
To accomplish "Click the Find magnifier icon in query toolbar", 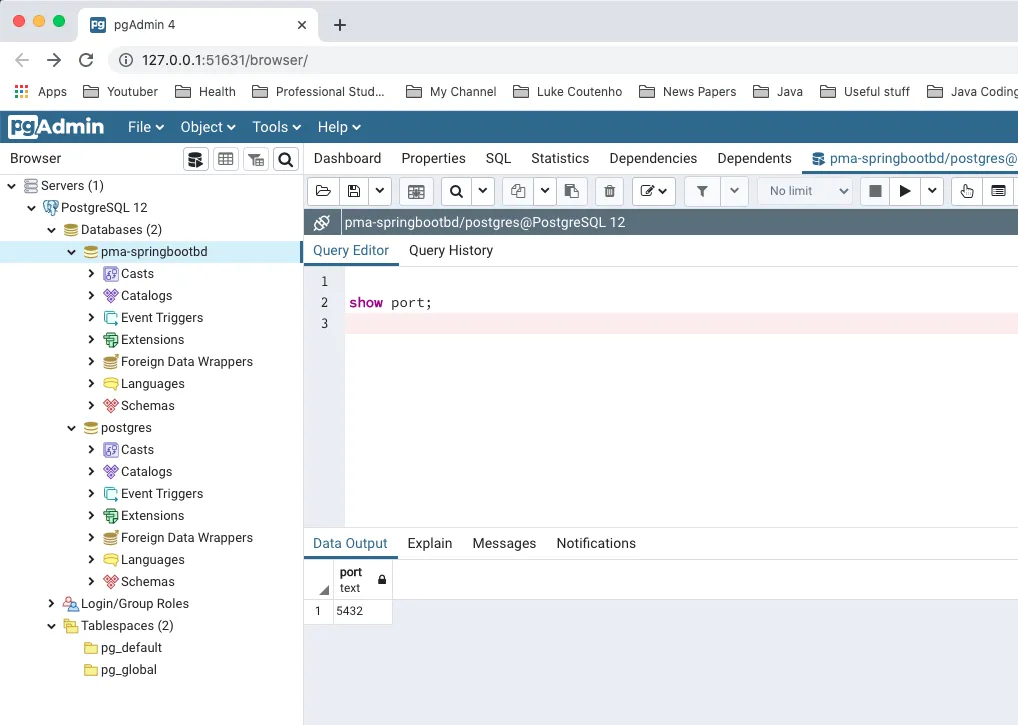I will point(456,191).
